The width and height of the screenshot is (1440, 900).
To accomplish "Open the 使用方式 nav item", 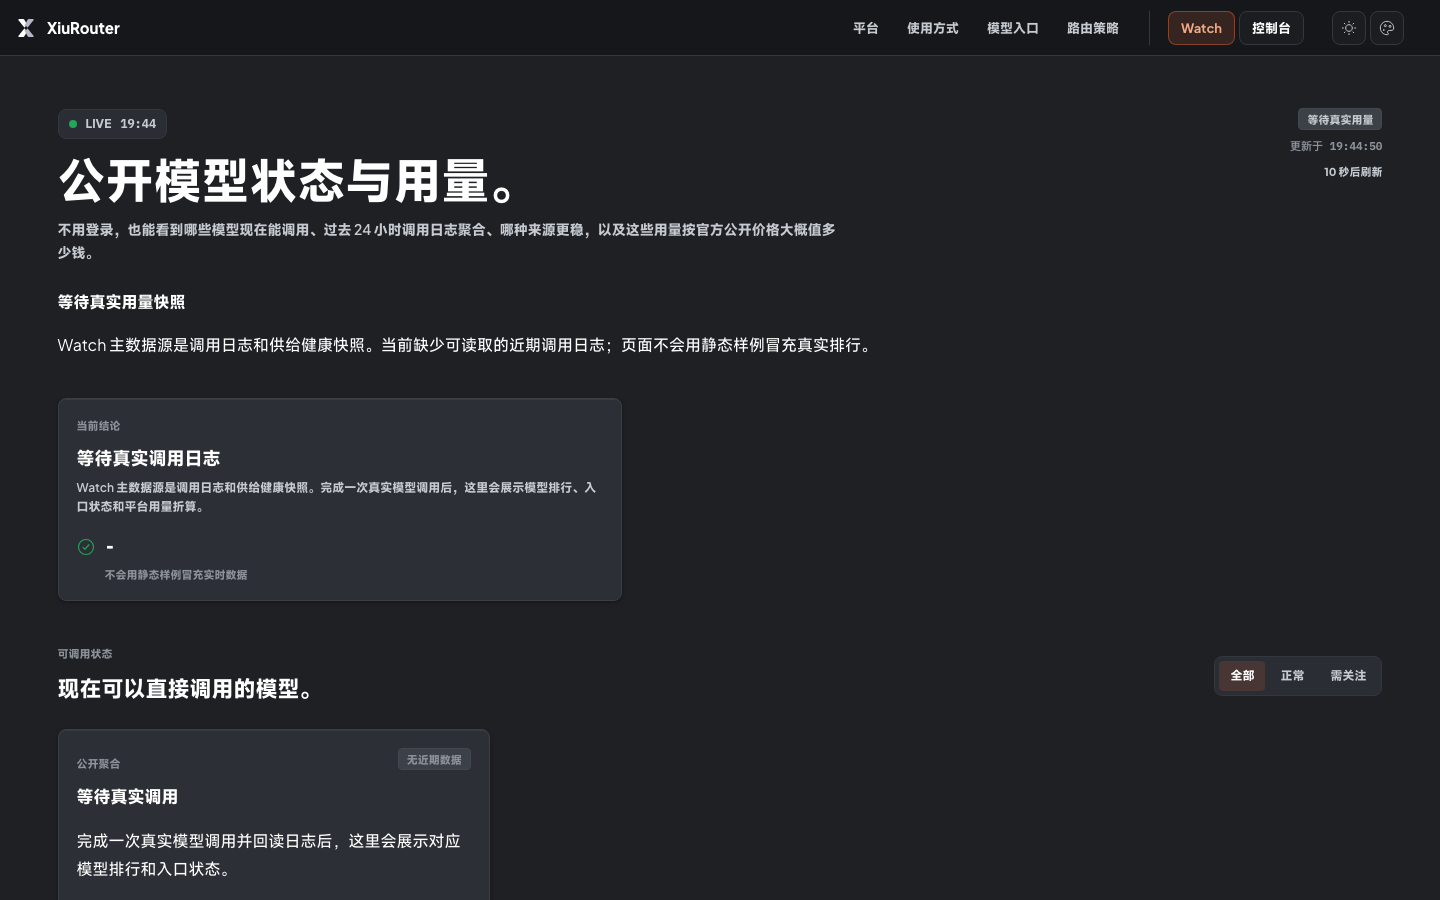I will [933, 28].
